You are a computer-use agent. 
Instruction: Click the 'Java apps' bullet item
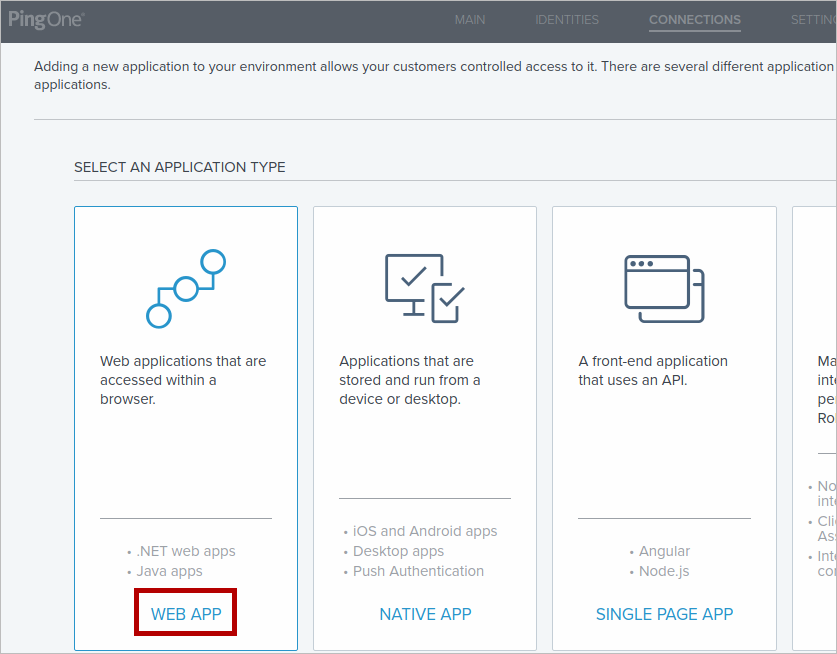click(169, 571)
